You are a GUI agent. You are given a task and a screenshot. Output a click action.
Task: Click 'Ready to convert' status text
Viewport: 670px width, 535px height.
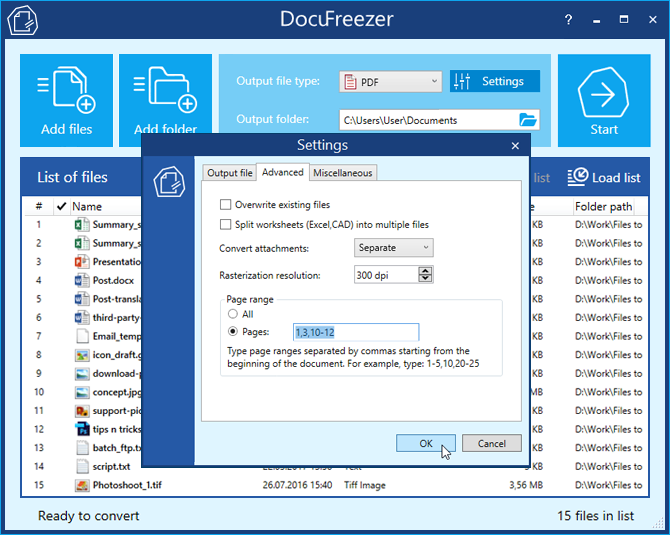pos(88,516)
